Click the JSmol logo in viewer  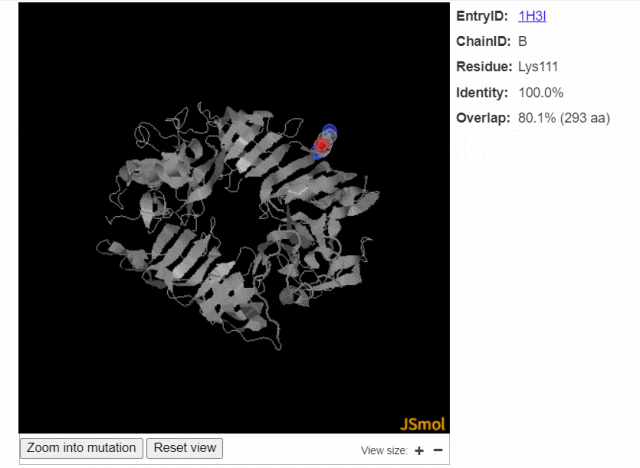pyautogui.click(x=422, y=424)
